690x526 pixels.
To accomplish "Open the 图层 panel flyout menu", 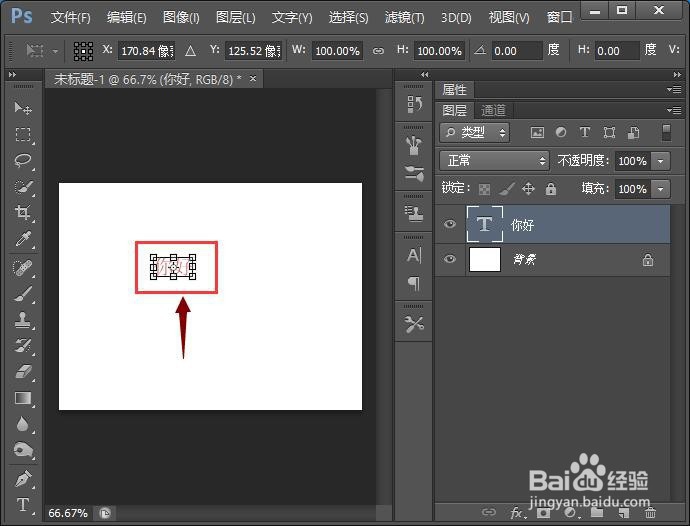I will coord(674,110).
